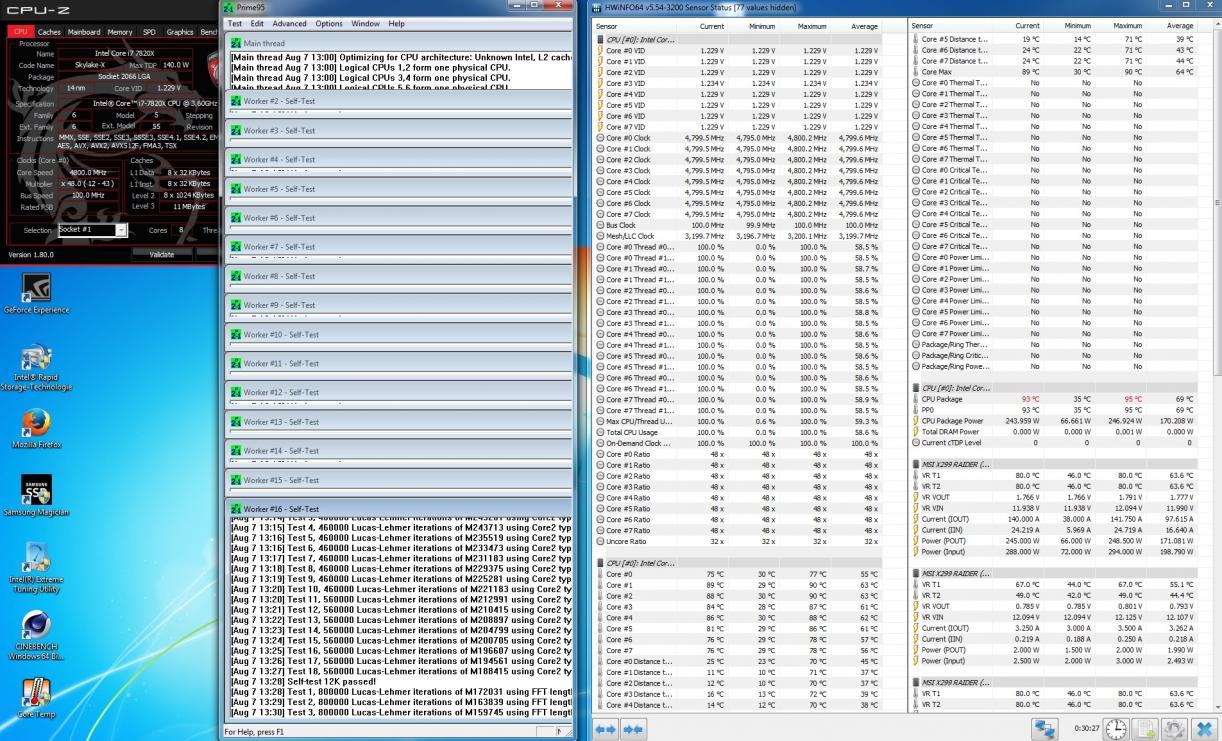The image size is (1222, 741).
Task: Open the Test menu in Prime95
Action: click(235, 23)
